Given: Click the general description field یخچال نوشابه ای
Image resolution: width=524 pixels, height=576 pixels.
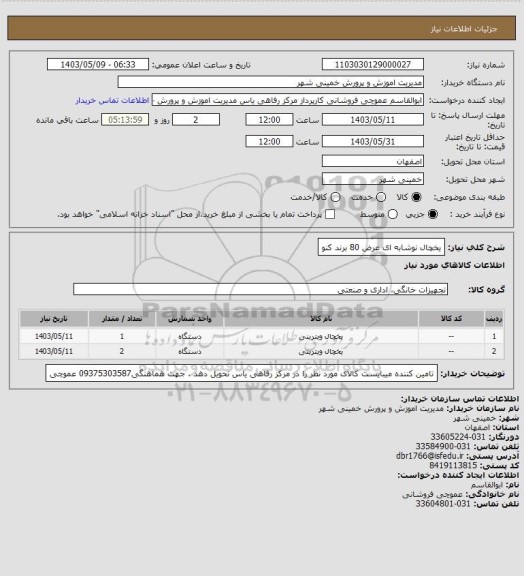Looking at the screenshot, I should click(381, 248).
